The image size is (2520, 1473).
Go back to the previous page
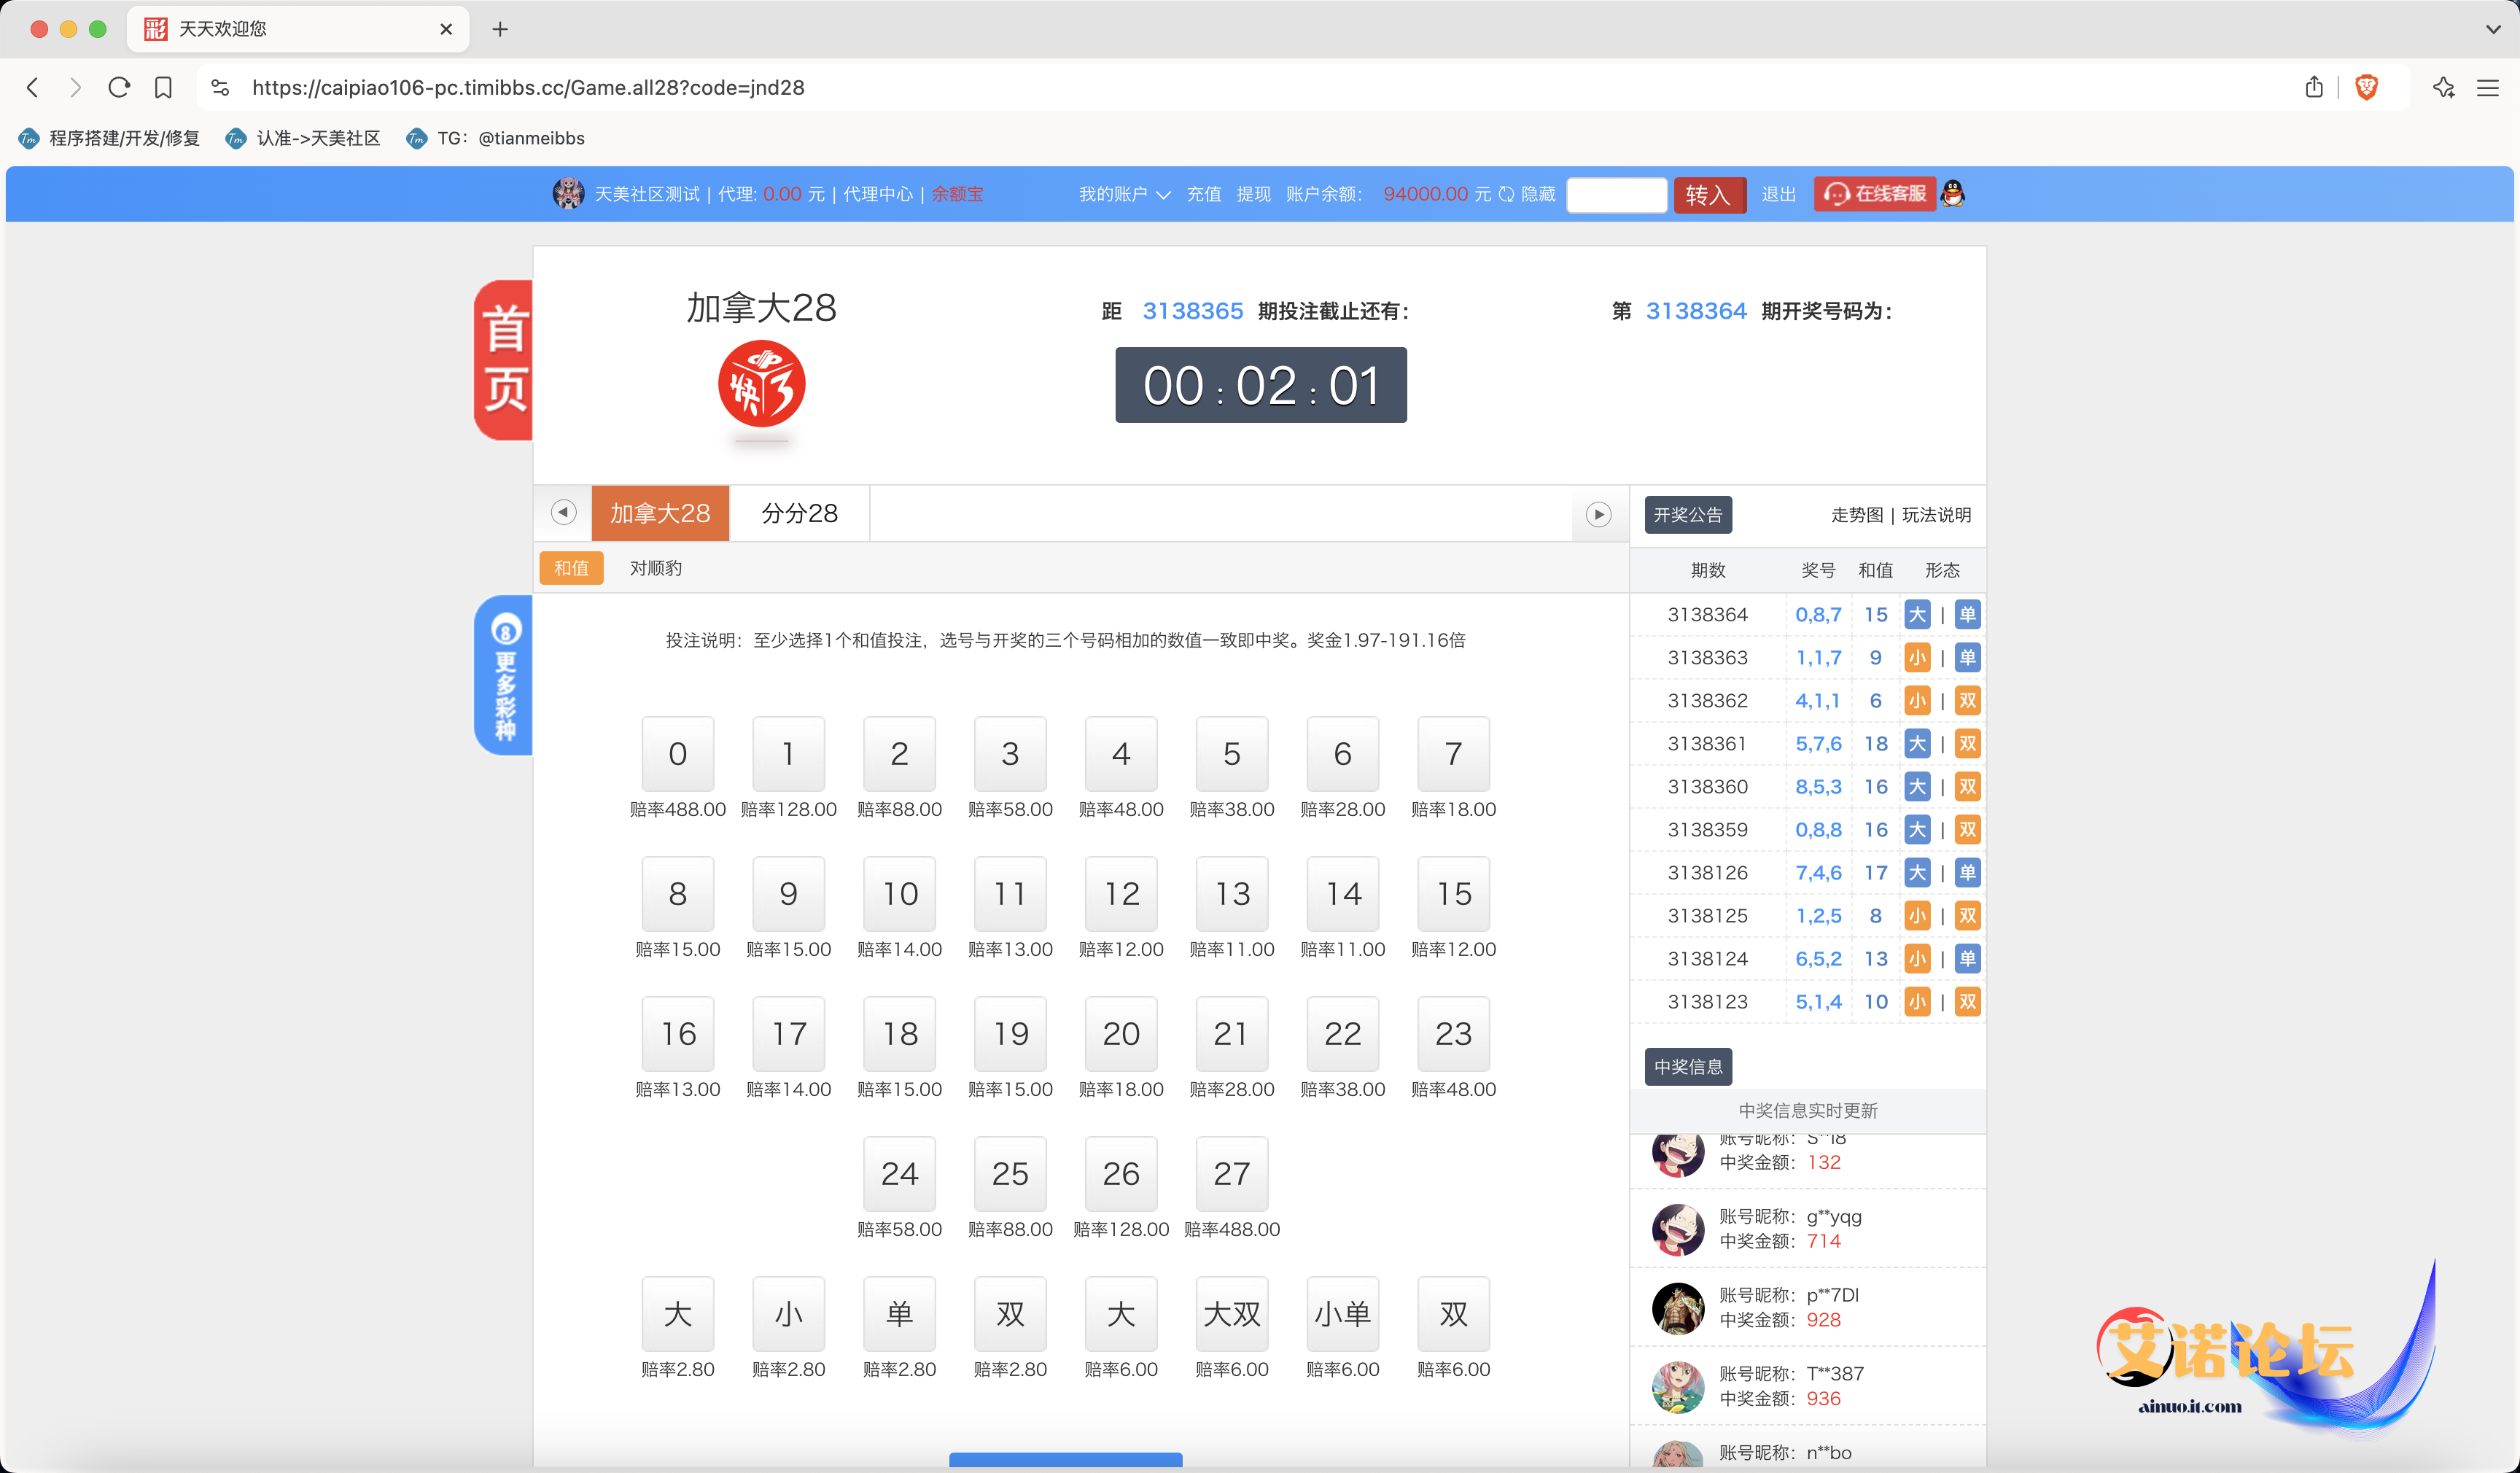[x=33, y=87]
